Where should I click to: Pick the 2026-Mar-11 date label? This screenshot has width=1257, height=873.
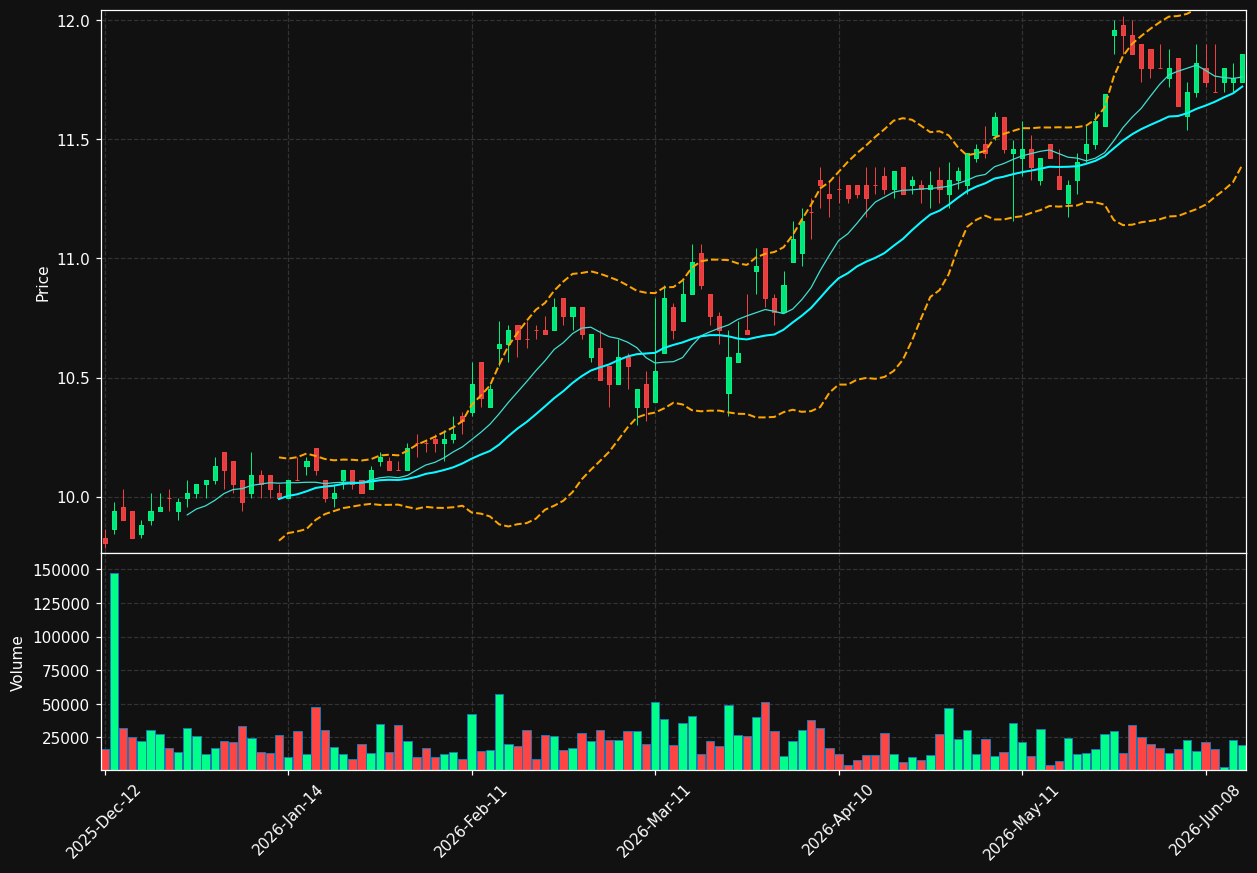(654, 821)
